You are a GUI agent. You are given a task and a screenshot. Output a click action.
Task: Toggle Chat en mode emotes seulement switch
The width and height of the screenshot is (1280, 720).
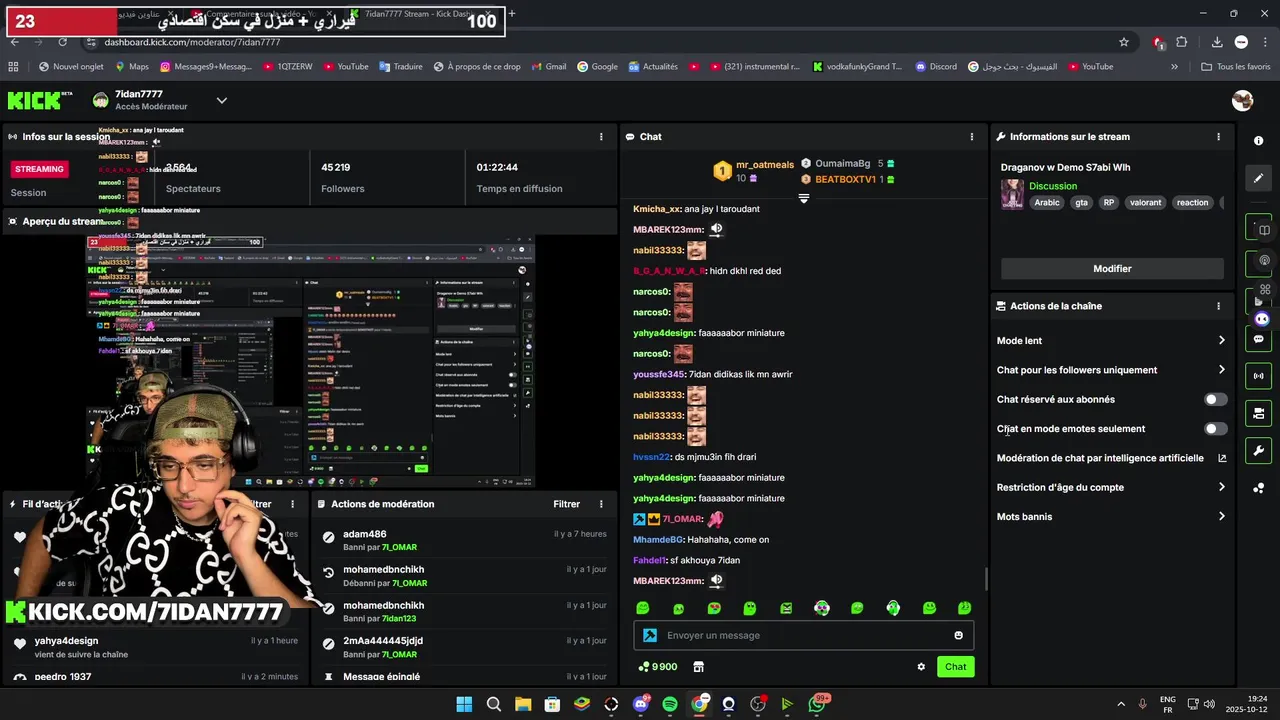1215,428
